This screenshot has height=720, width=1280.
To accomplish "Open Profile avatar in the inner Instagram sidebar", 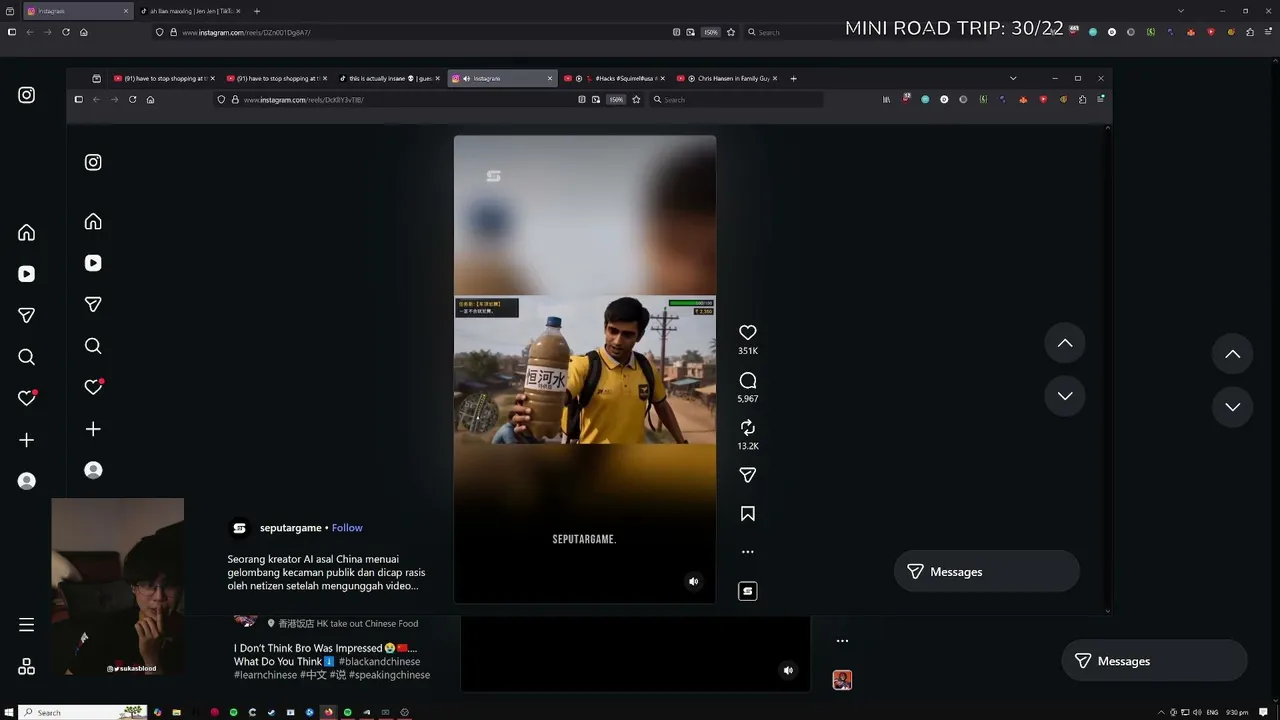I will (93, 470).
